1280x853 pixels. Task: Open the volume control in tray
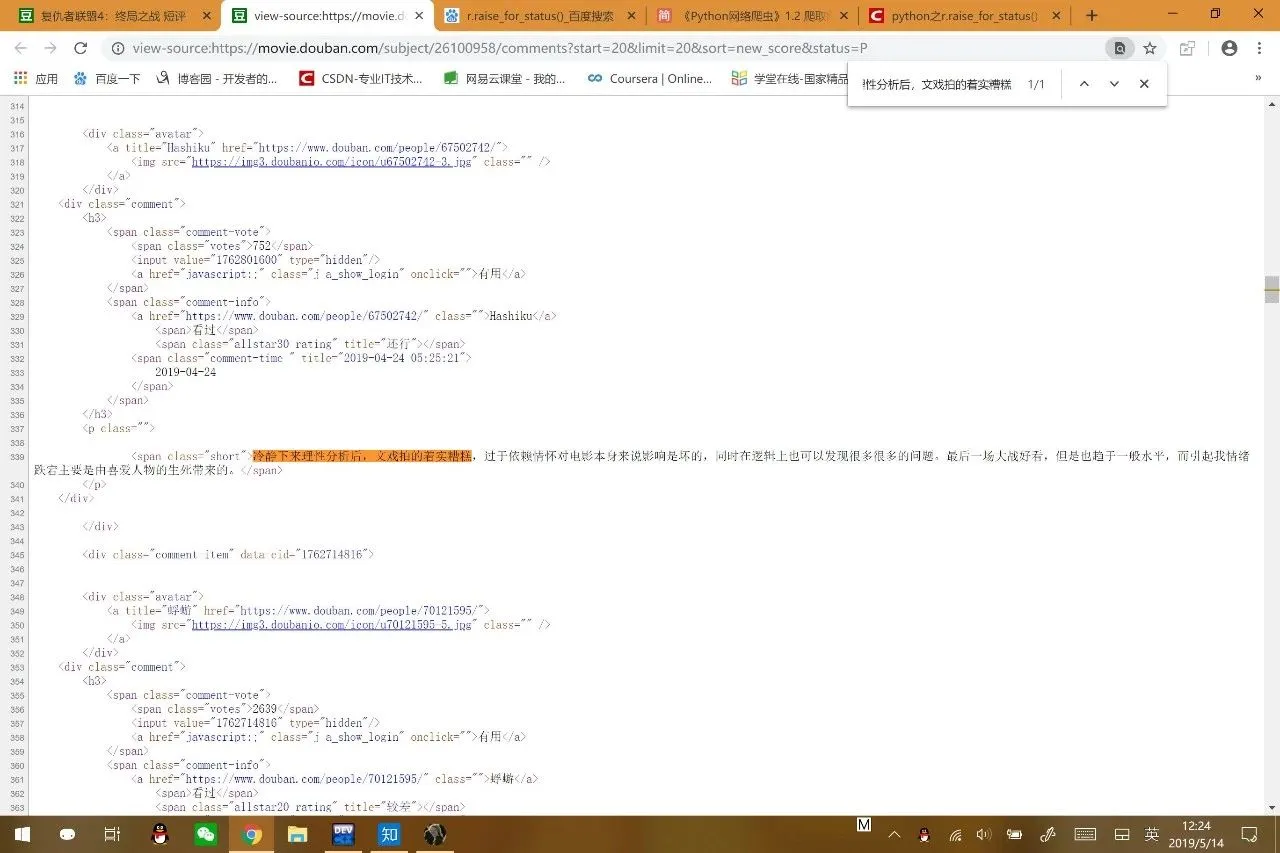click(983, 834)
